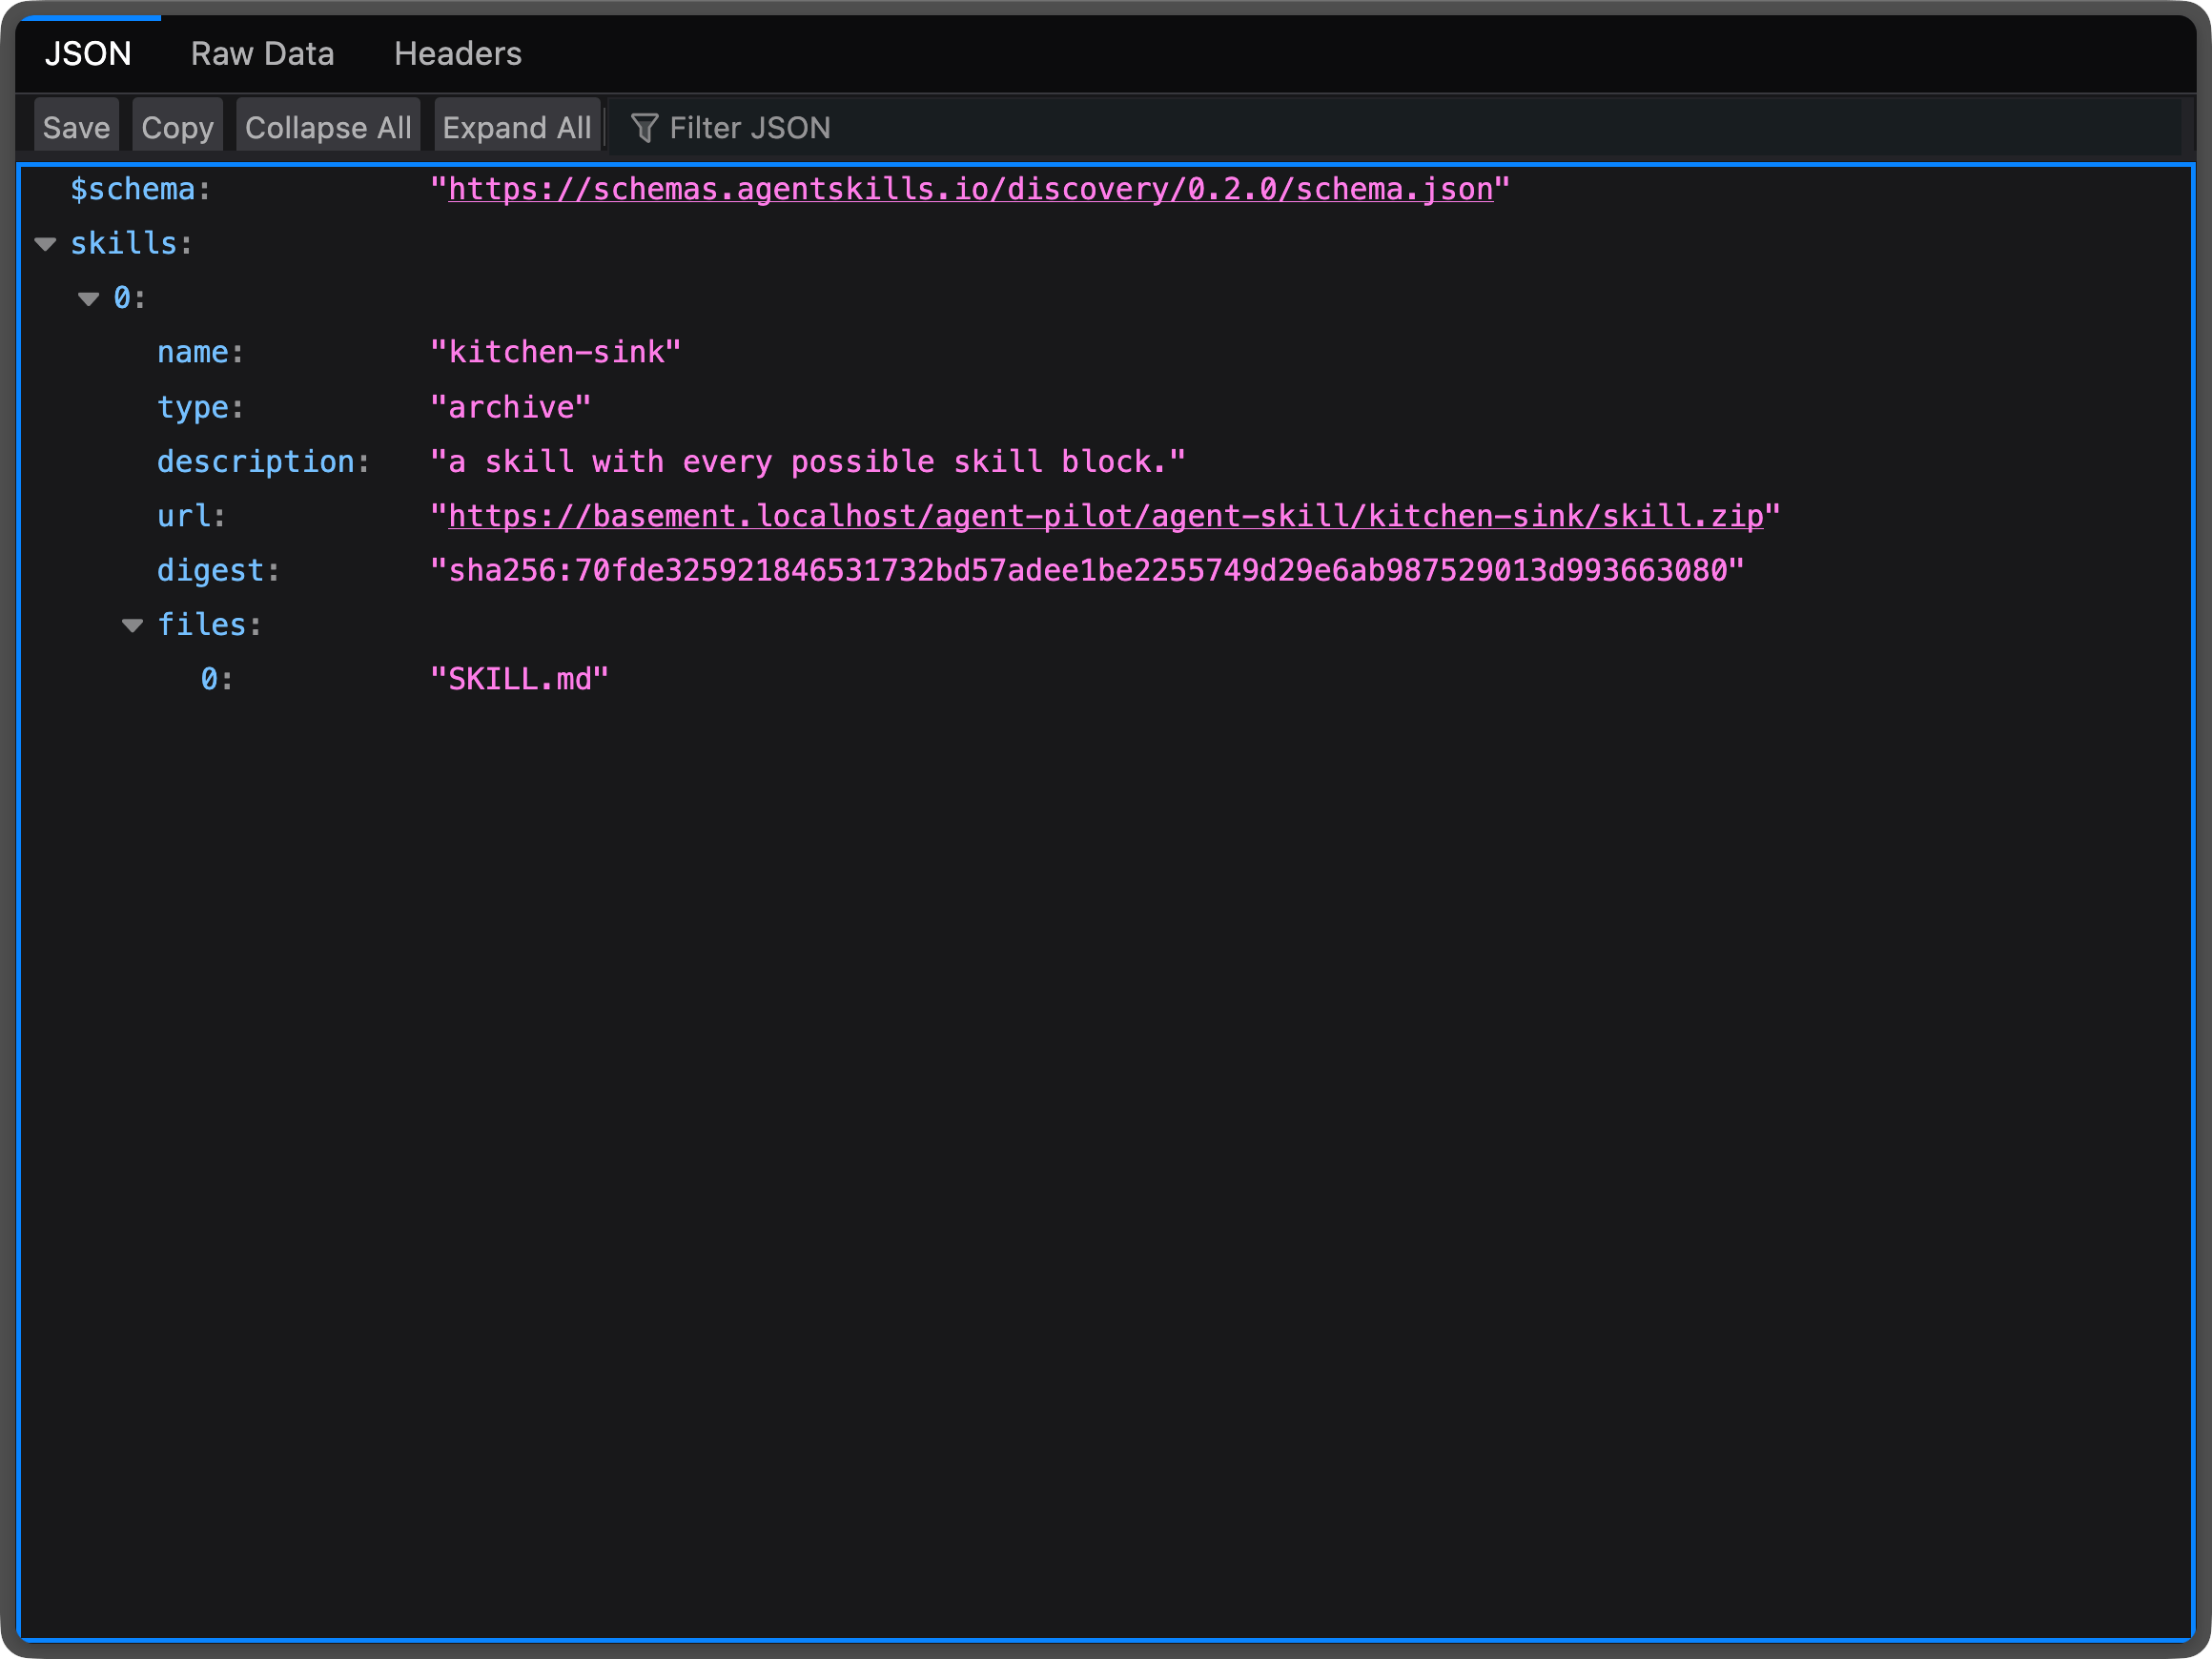Select the "SKILL.md" value
Image resolution: width=2212 pixels, height=1659 pixels.
tap(519, 679)
